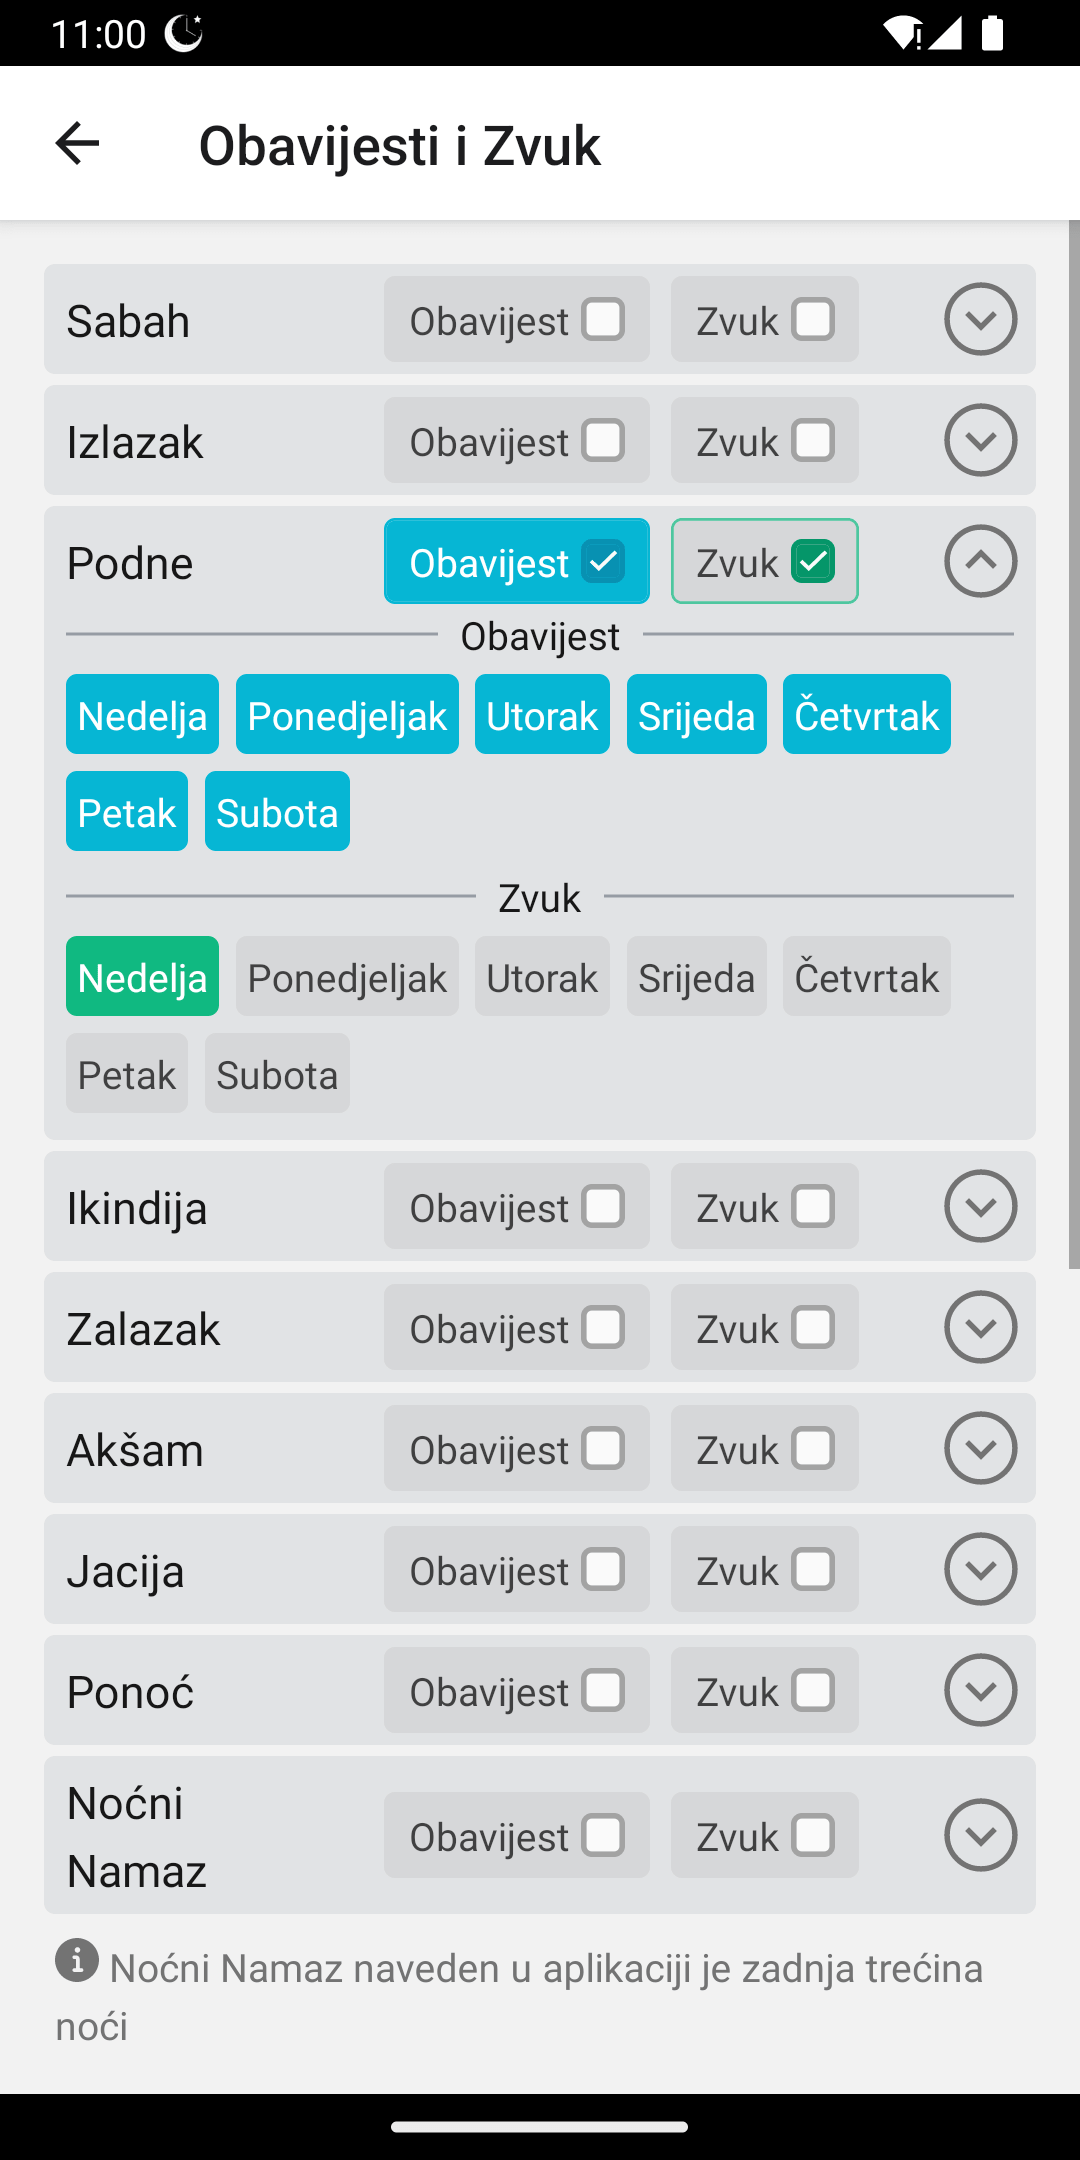
Task: Collapse the Podne section chevron
Action: coord(980,561)
